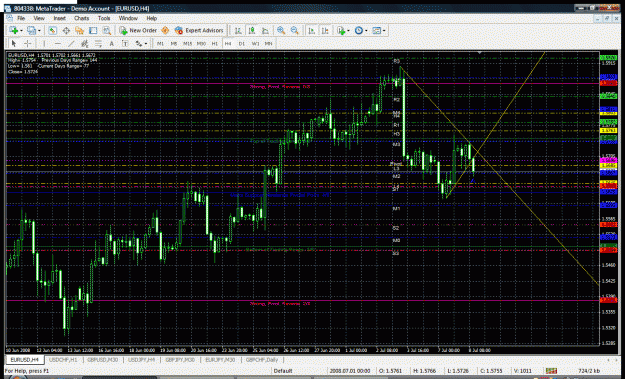
Task: Set timeframe to MN
Action: point(269,43)
